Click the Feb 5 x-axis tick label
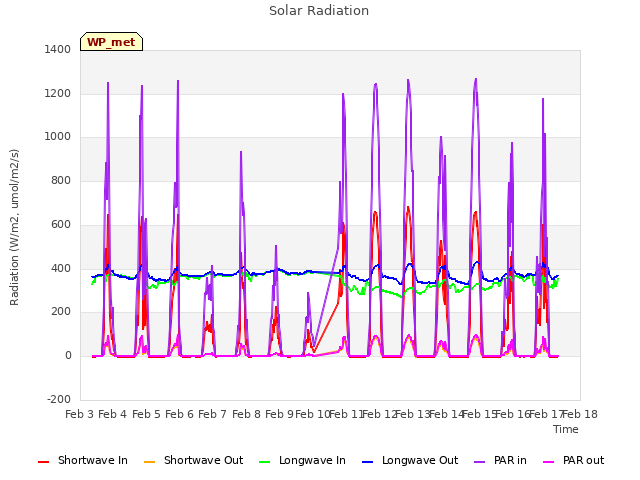 146,414
